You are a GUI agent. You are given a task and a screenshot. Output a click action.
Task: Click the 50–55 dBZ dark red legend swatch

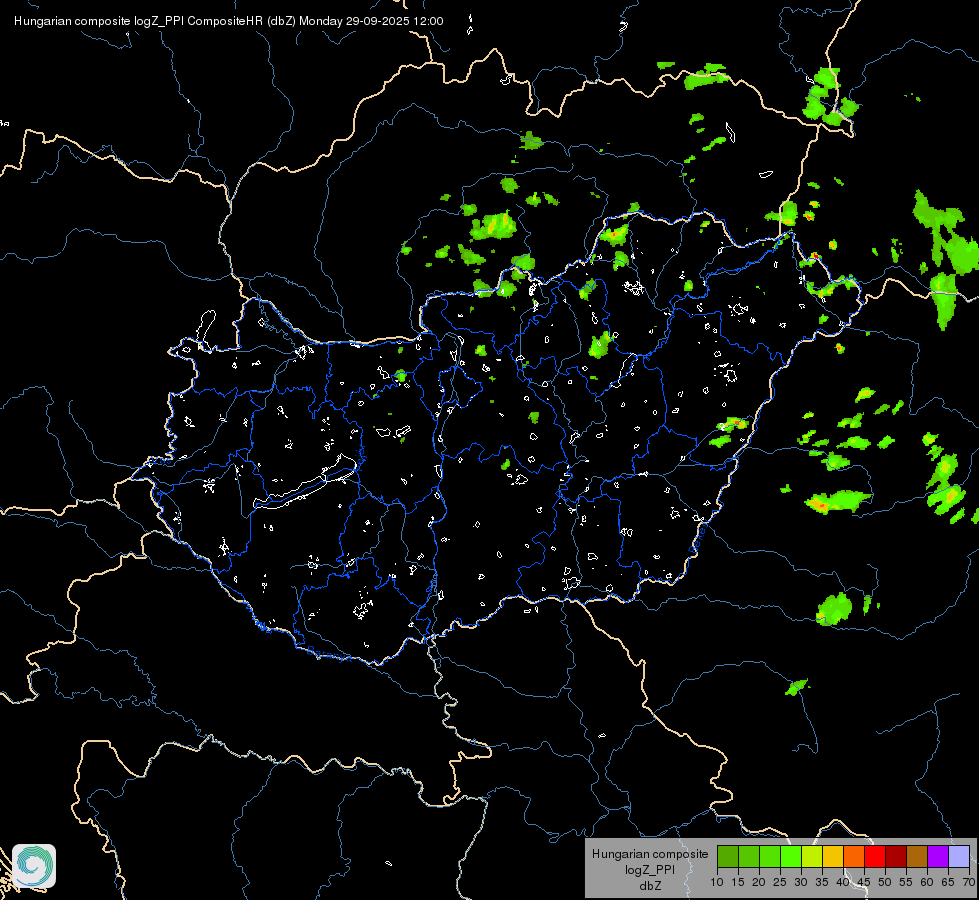click(x=896, y=856)
